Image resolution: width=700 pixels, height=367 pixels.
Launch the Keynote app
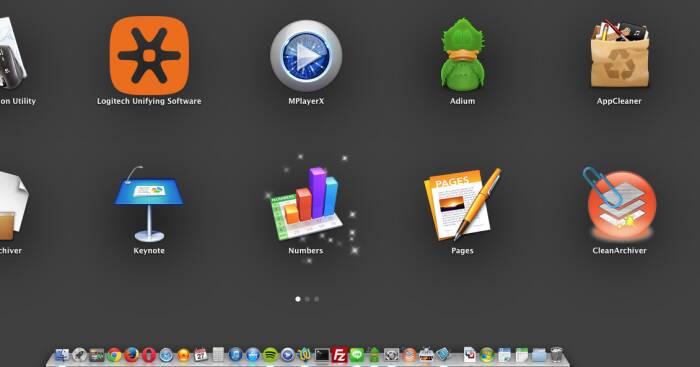click(x=149, y=204)
